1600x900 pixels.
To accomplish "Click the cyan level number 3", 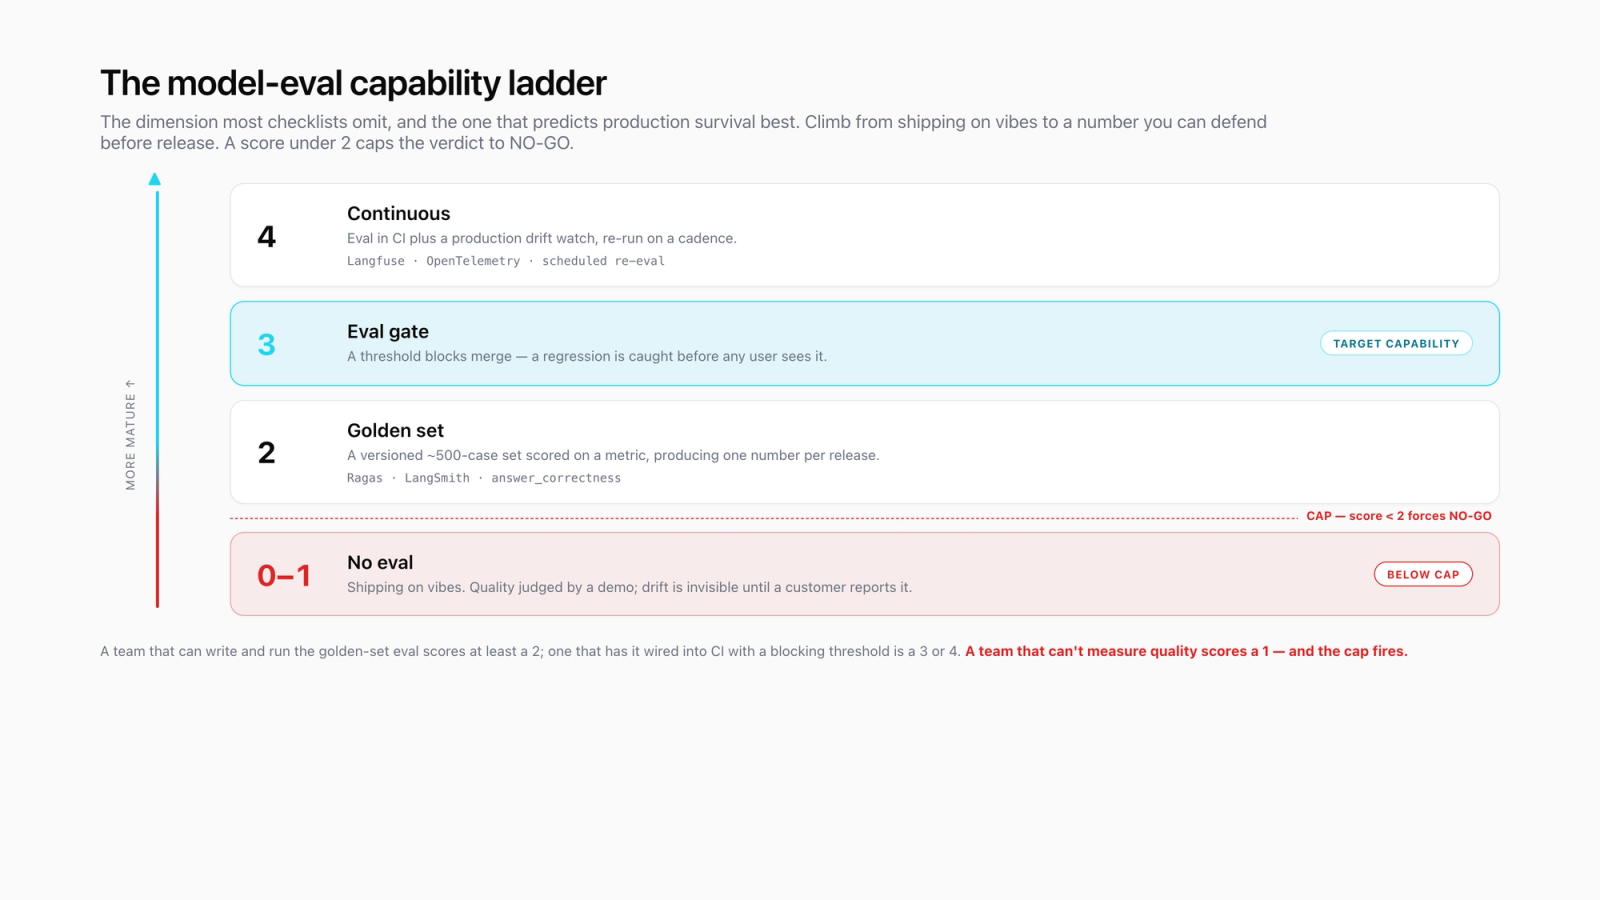I will point(266,344).
